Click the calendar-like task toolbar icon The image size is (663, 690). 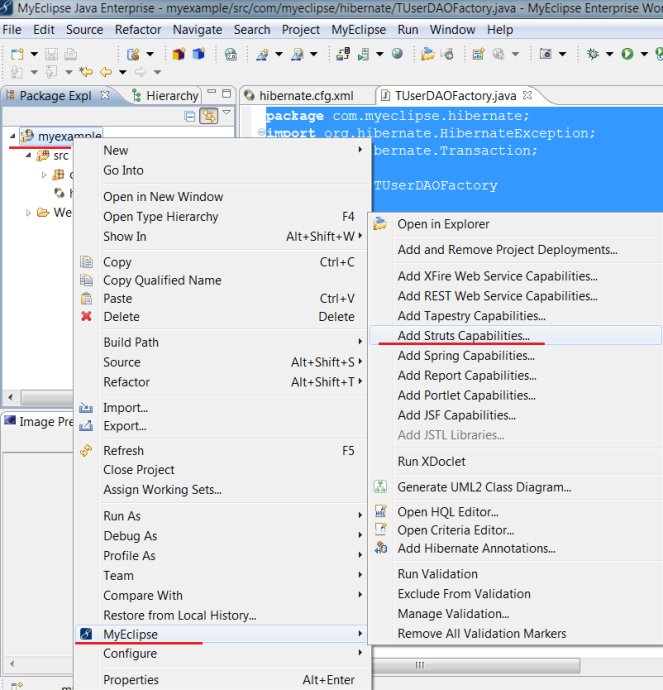pos(478,54)
